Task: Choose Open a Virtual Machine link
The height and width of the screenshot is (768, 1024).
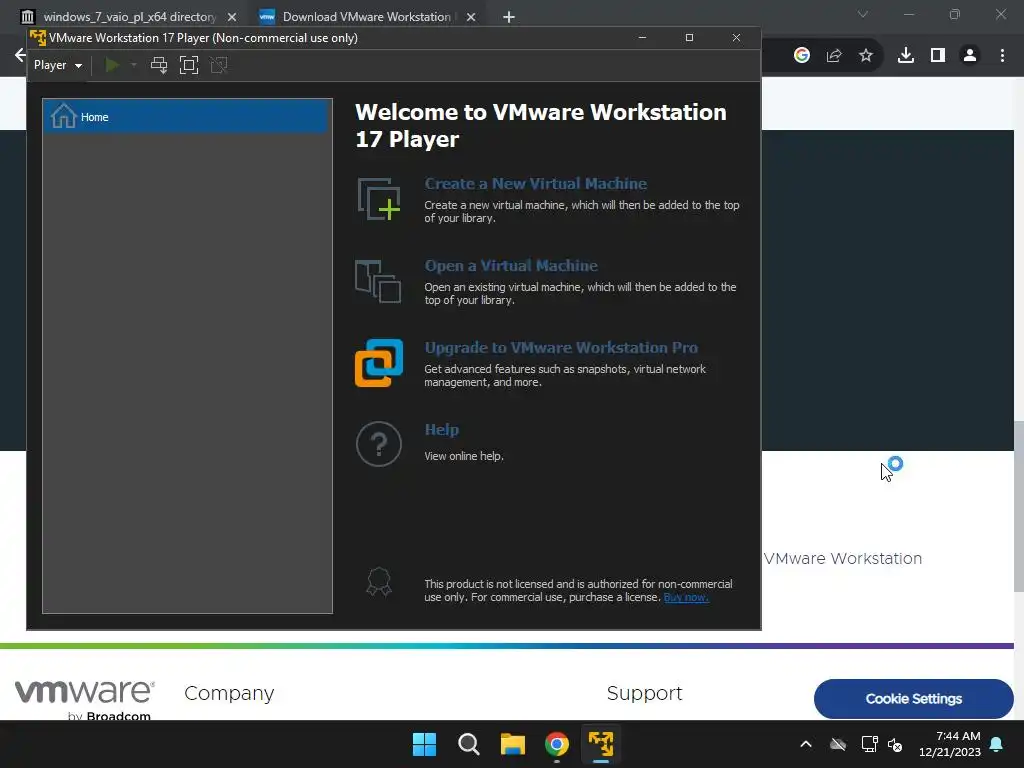Action: click(511, 266)
